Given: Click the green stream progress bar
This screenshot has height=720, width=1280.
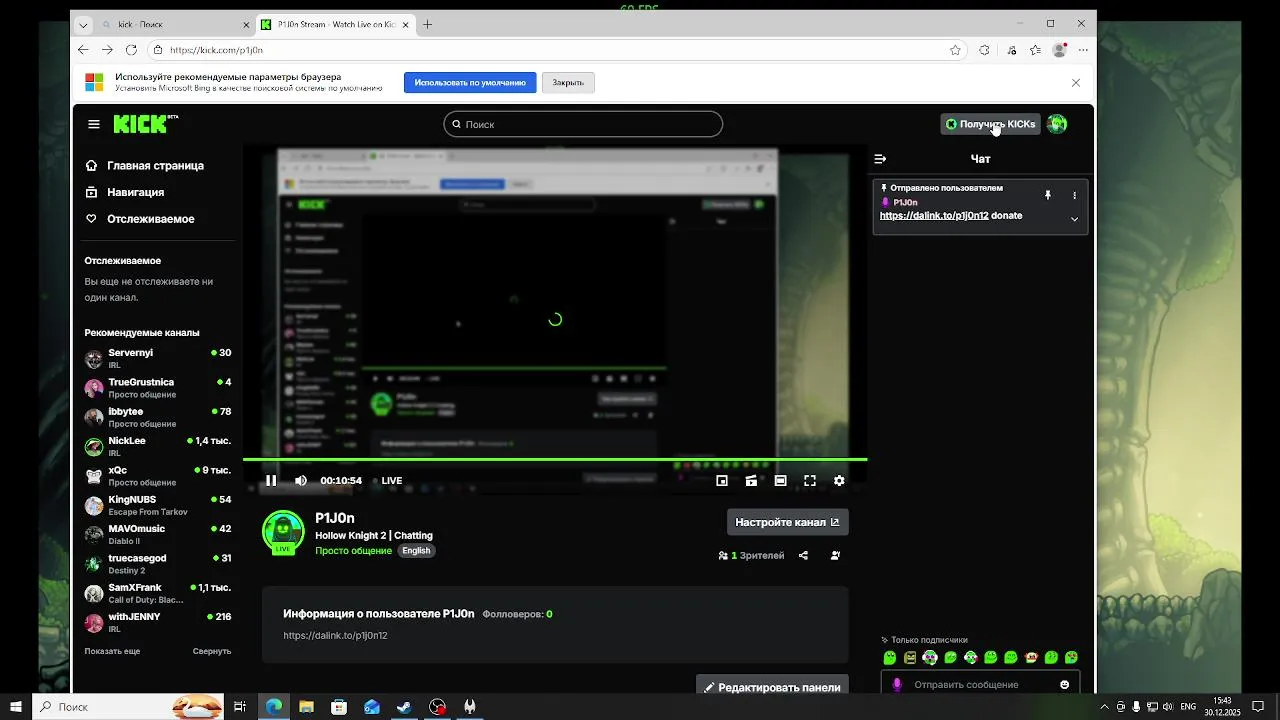Looking at the screenshot, I should click(x=555, y=460).
